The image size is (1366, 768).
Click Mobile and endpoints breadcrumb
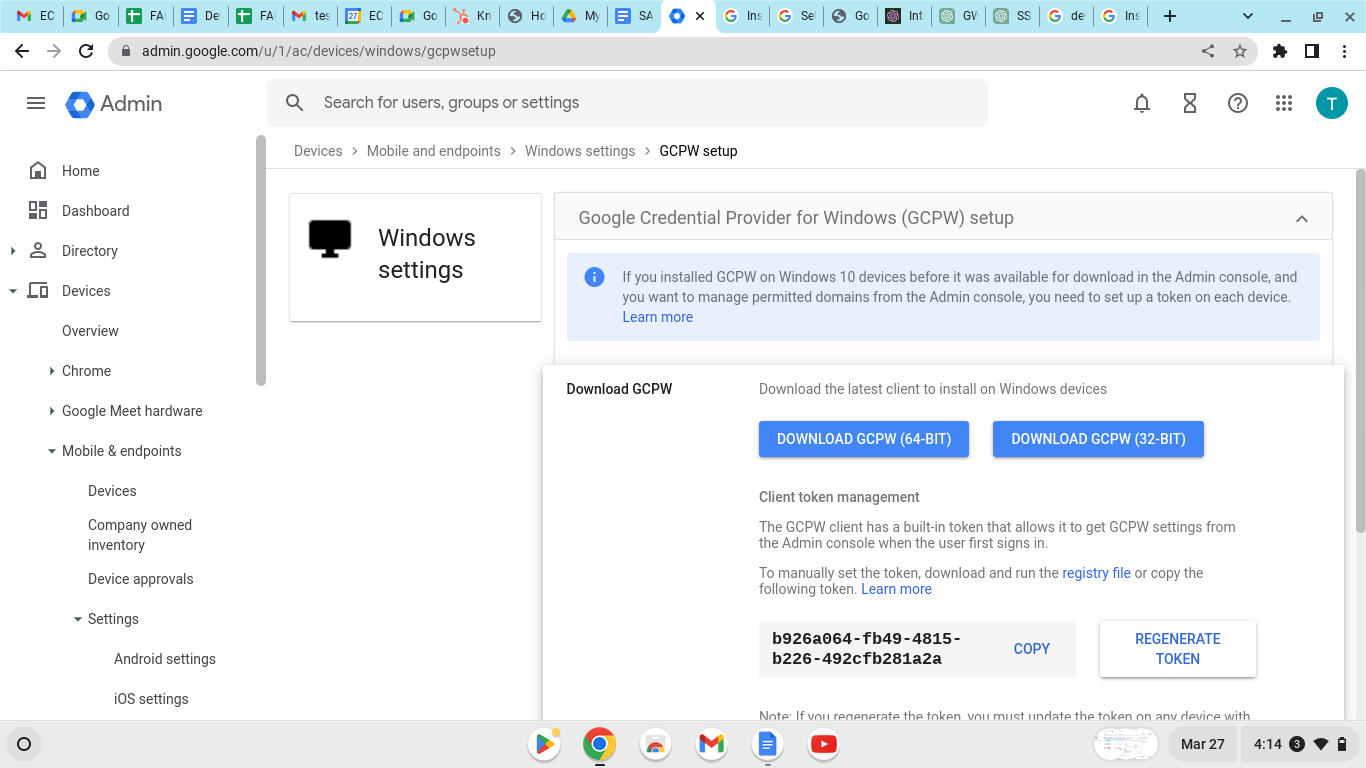(434, 151)
